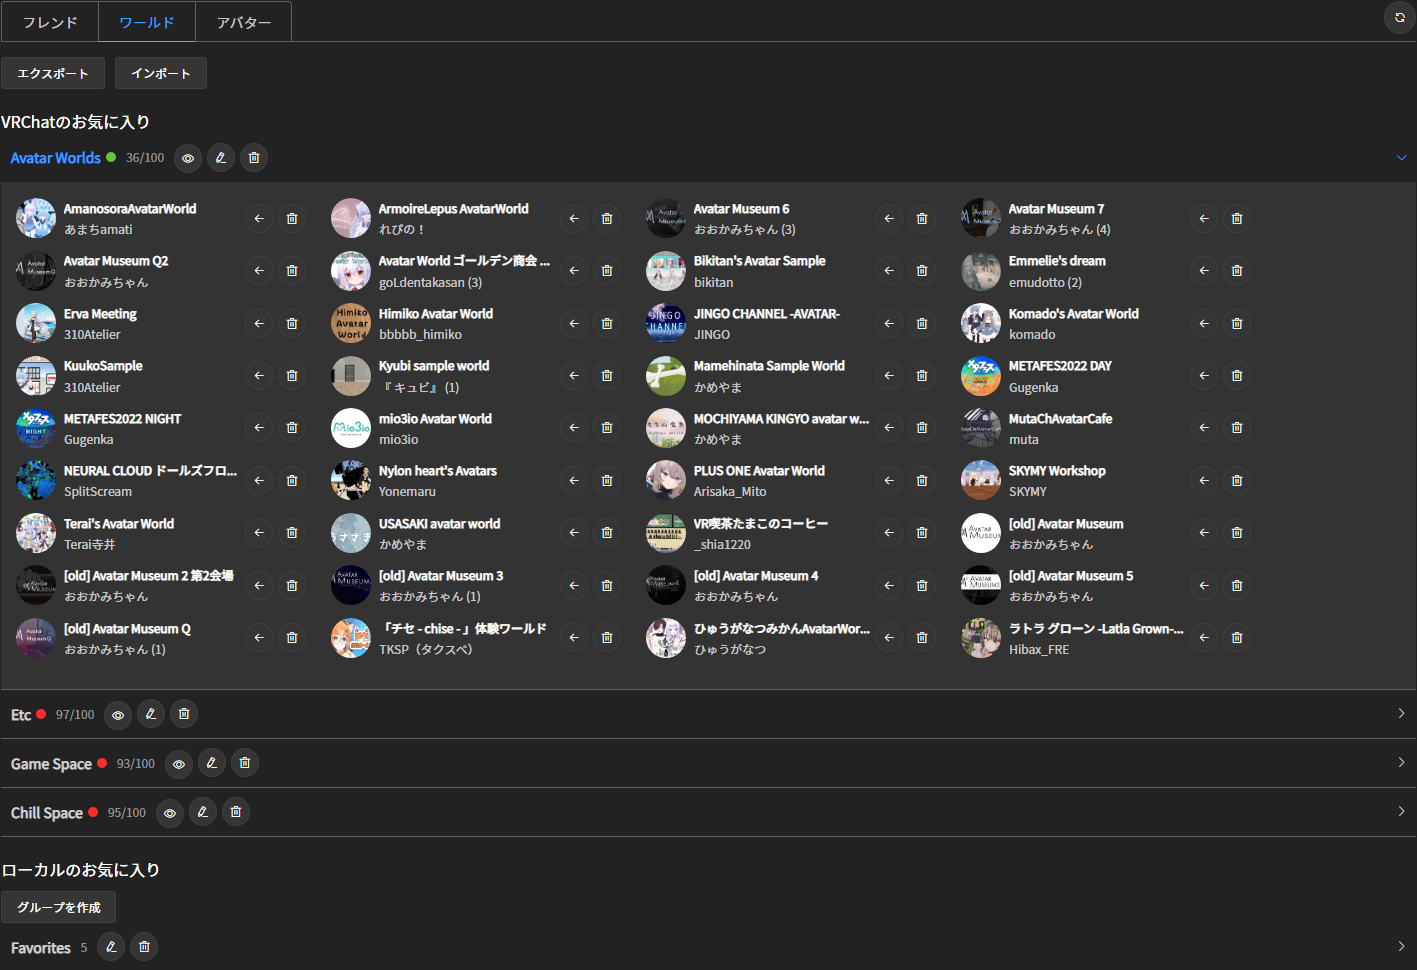Remove AmanosoraAvatarWorld with its trash icon
This screenshot has width=1417, height=970.
[x=291, y=218]
